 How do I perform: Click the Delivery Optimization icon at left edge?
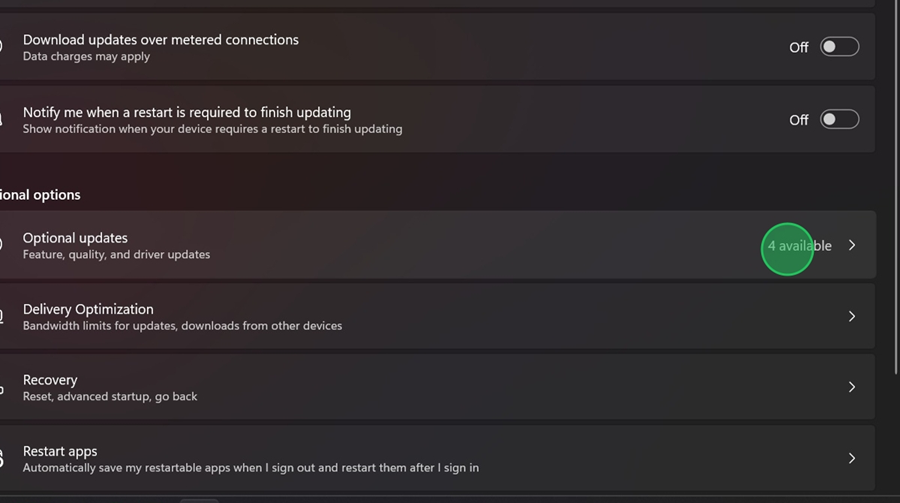click(x=2, y=317)
